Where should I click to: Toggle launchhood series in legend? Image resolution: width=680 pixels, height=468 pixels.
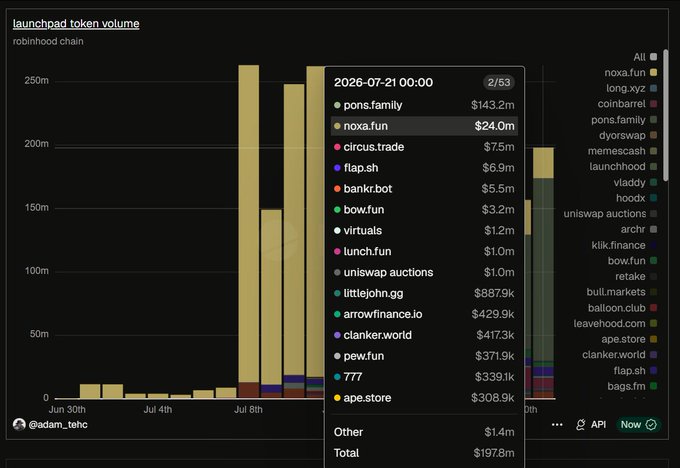(623, 167)
